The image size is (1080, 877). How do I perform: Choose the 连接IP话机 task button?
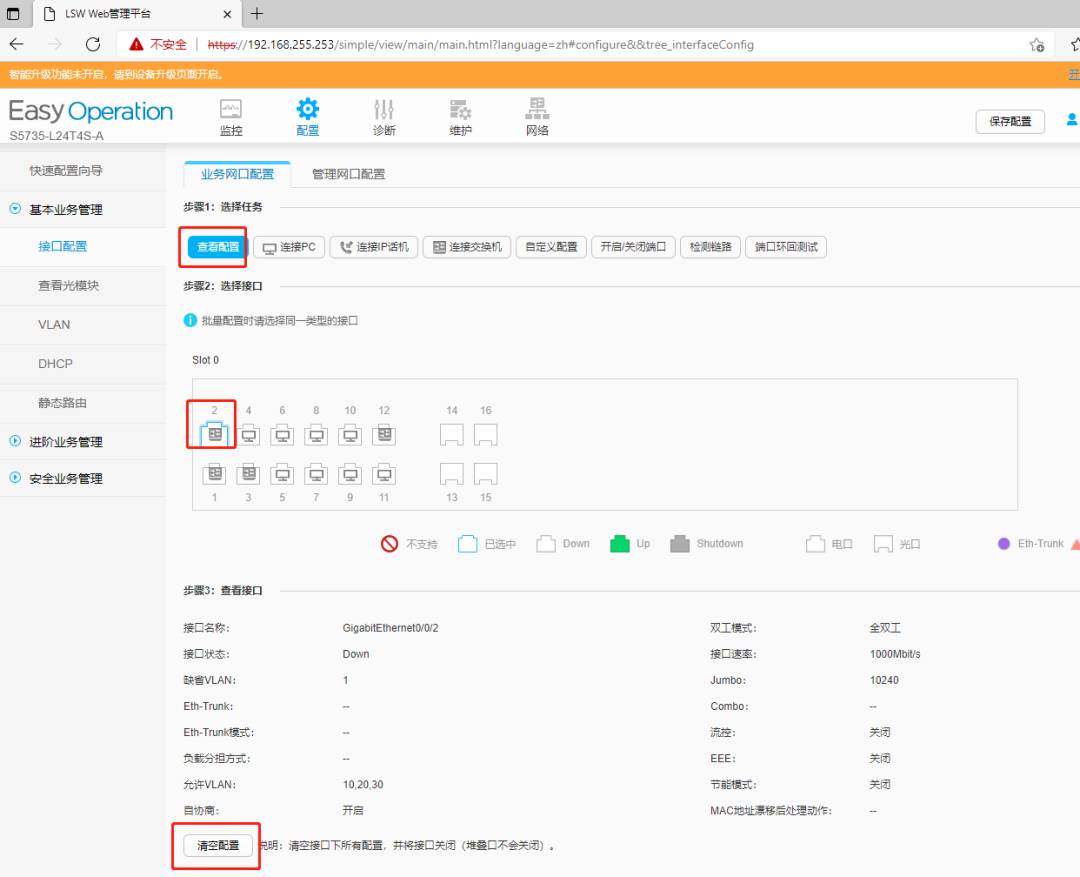(374, 247)
